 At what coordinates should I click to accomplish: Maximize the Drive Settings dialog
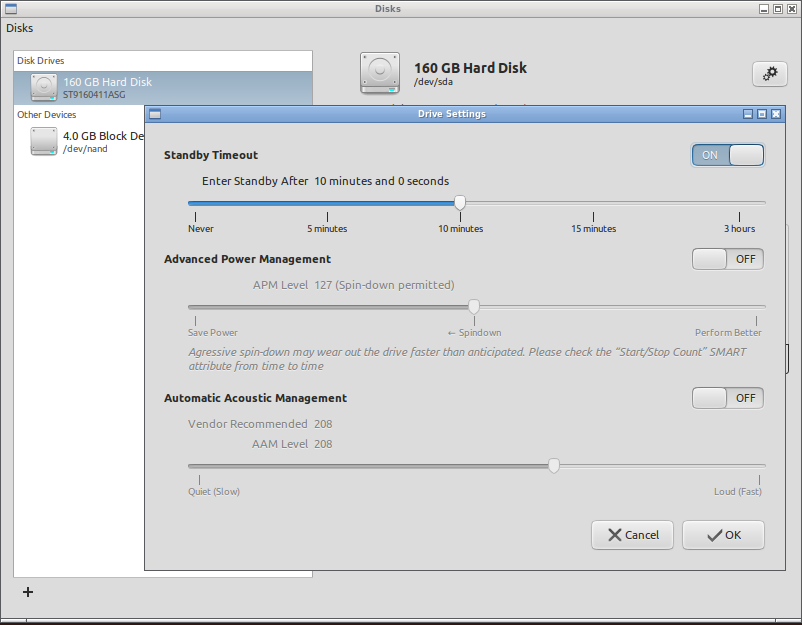coord(762,114)
